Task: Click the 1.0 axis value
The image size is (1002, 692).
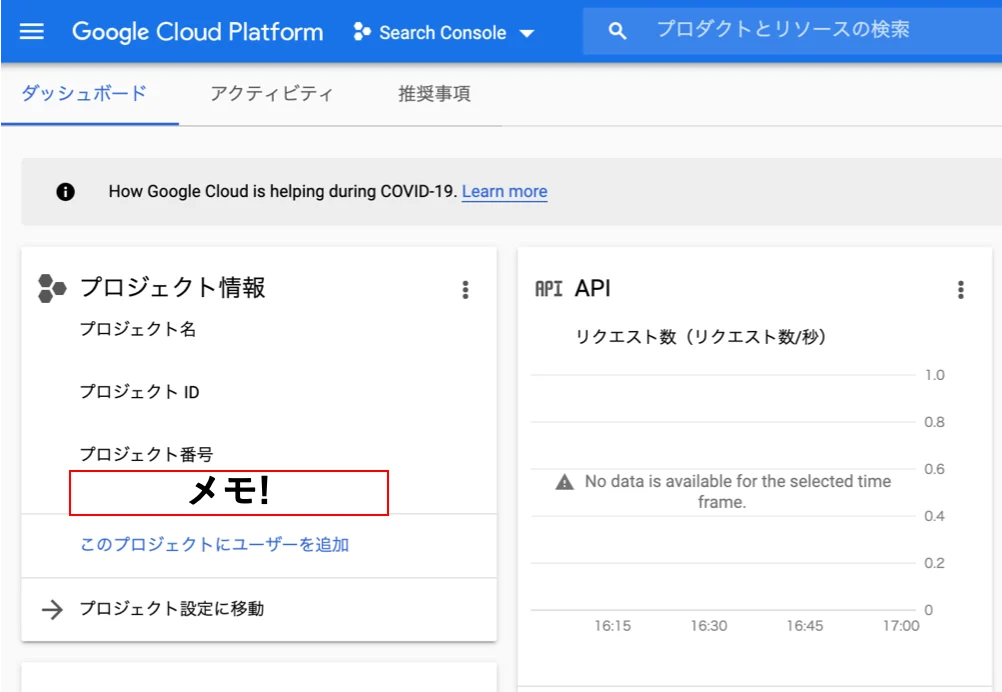Action: click(934, 375)
